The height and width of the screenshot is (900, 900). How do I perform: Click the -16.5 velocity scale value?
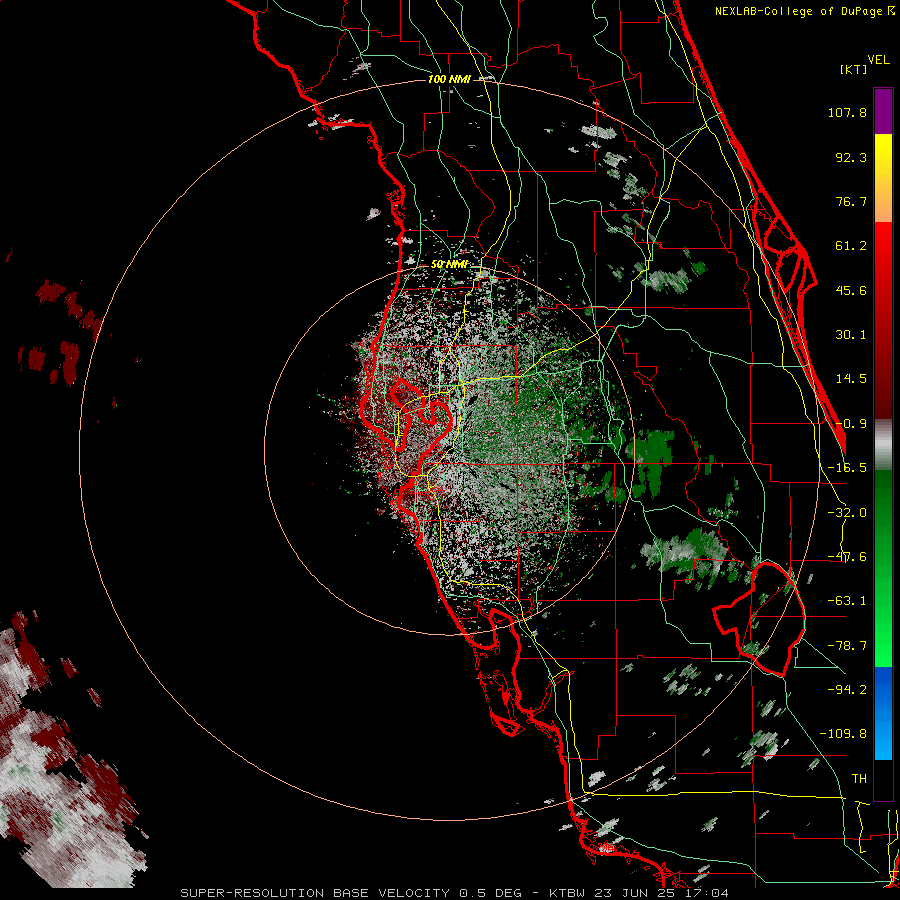(x=847, y=468)
